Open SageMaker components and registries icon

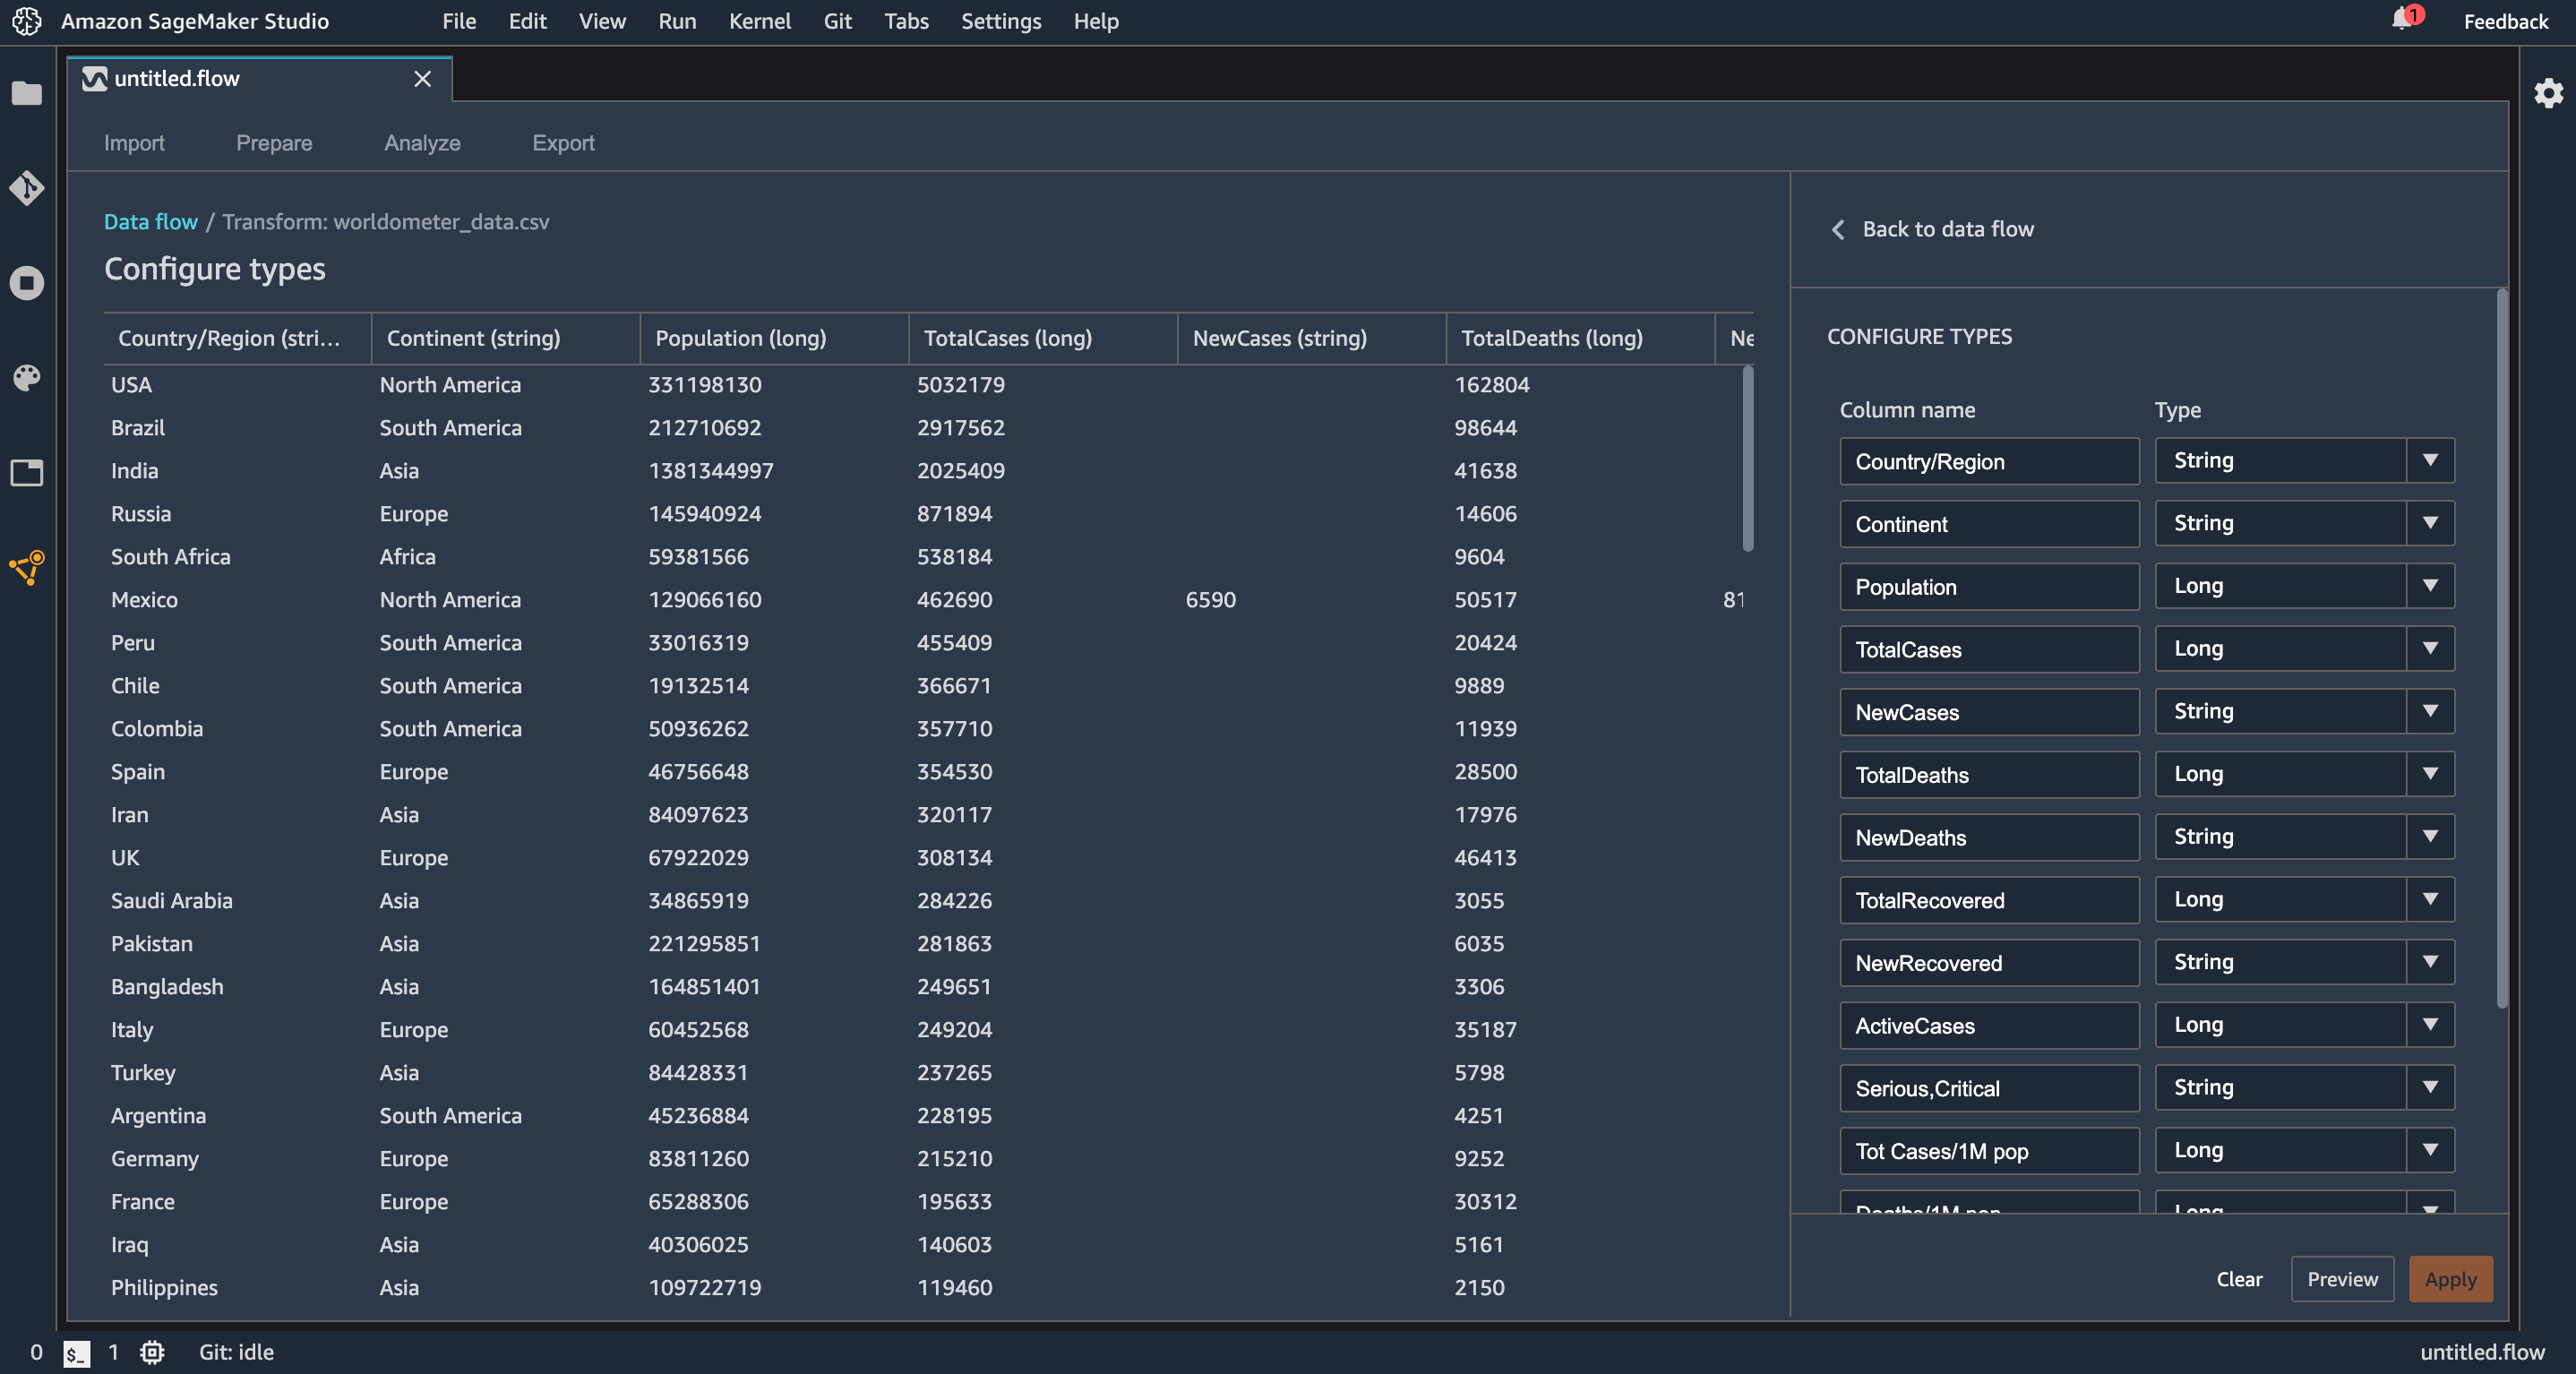[27, 567]
